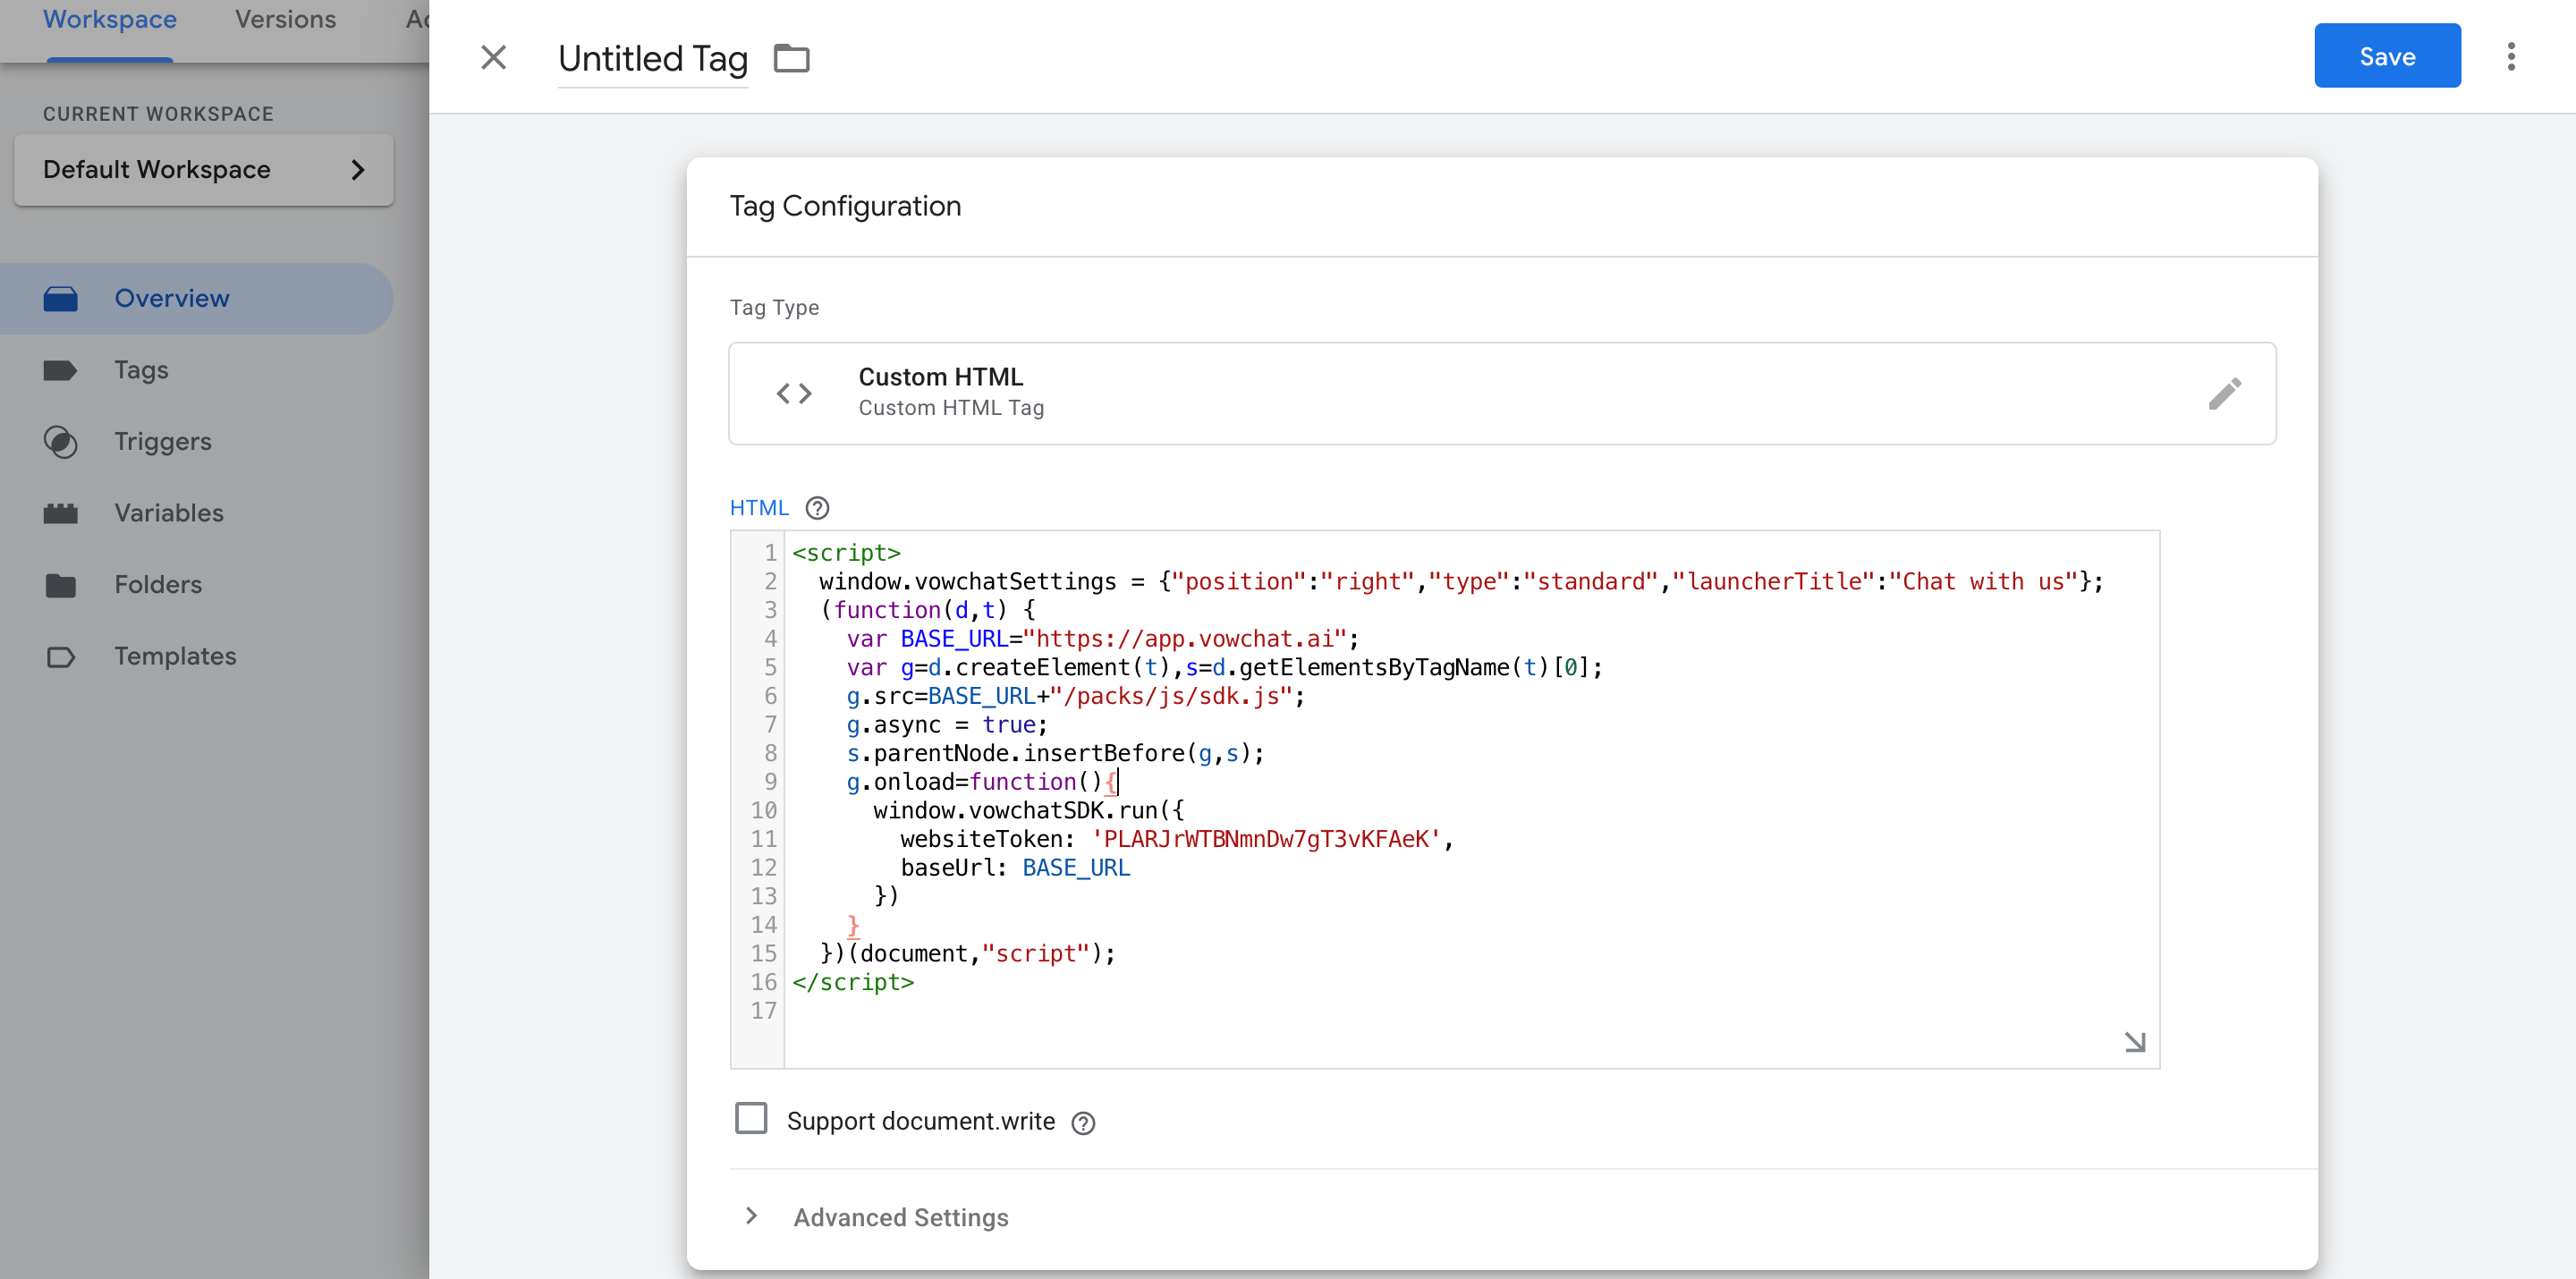The image size is (2576, 1279).
Task: Select the Workspace tab
Action: (109, 20)
